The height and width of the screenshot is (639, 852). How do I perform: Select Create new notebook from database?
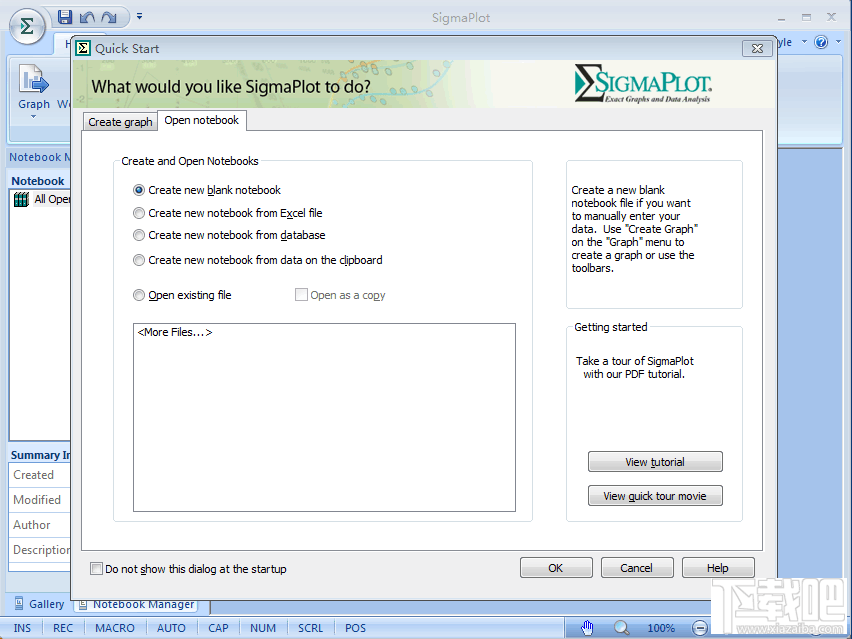[x=229, y=235]
